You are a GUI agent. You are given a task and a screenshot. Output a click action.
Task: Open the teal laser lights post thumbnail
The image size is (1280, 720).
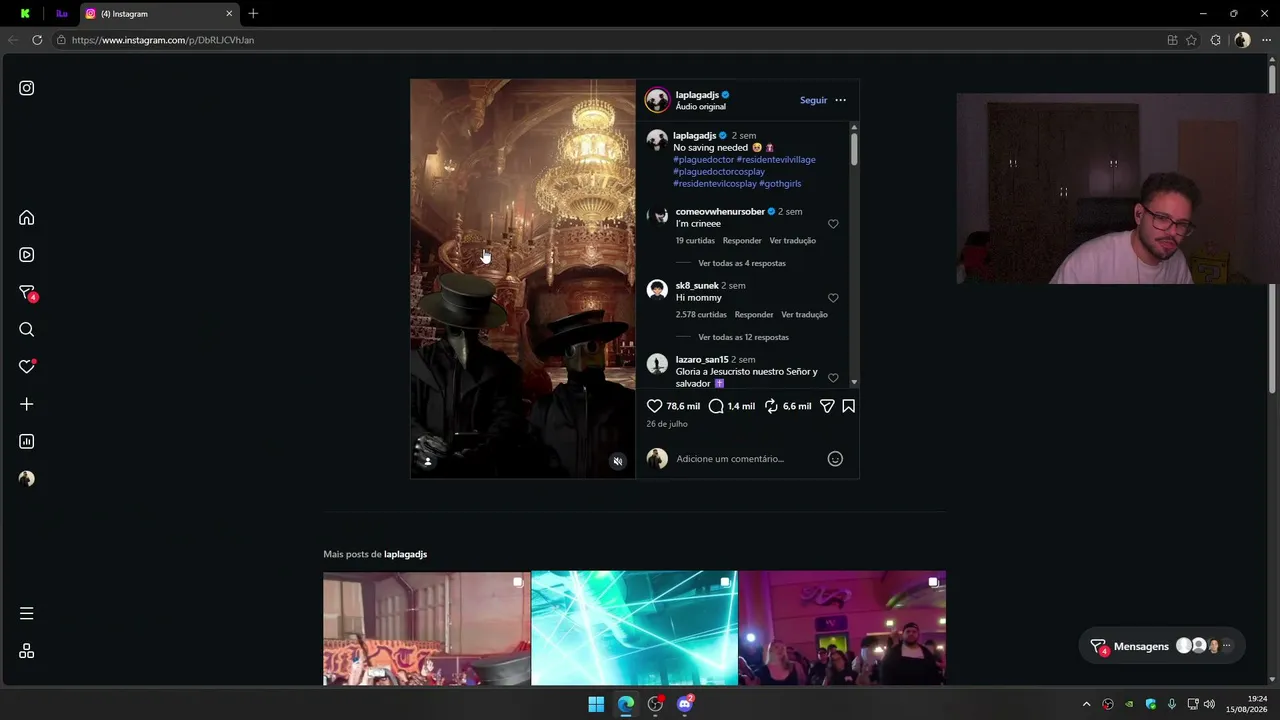[x=634, y=628]
